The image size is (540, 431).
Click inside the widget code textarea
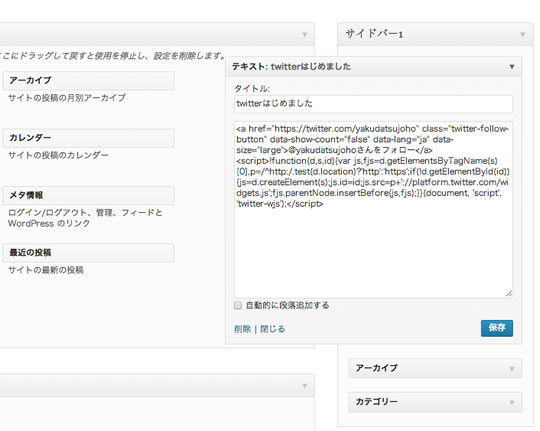point(373,209)
